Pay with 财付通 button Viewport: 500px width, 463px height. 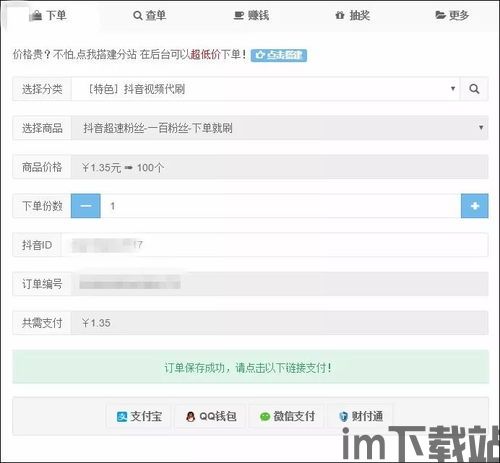tap(360, 416)
